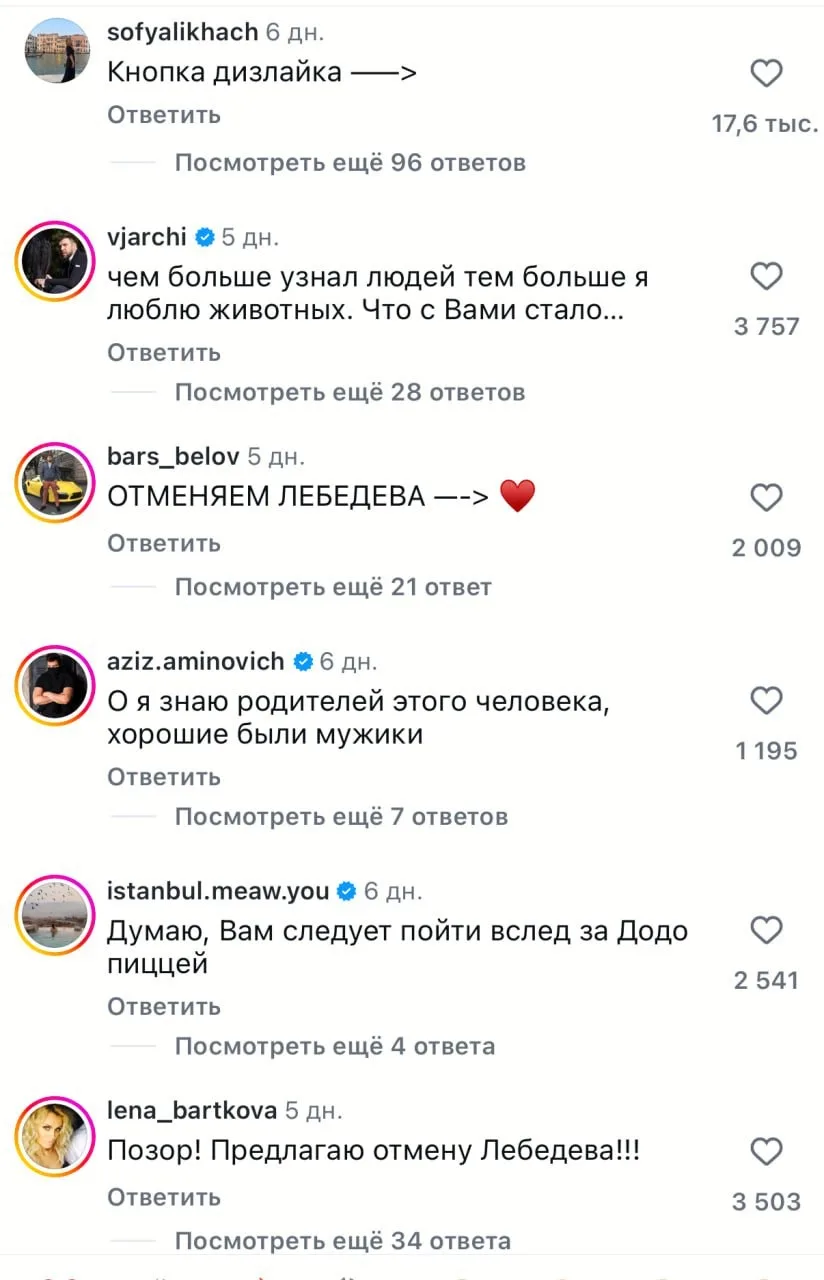This screenshot has width=824, height=1280.
Task: Like vjarchi's comment about animals
Action: coord(766,276)
